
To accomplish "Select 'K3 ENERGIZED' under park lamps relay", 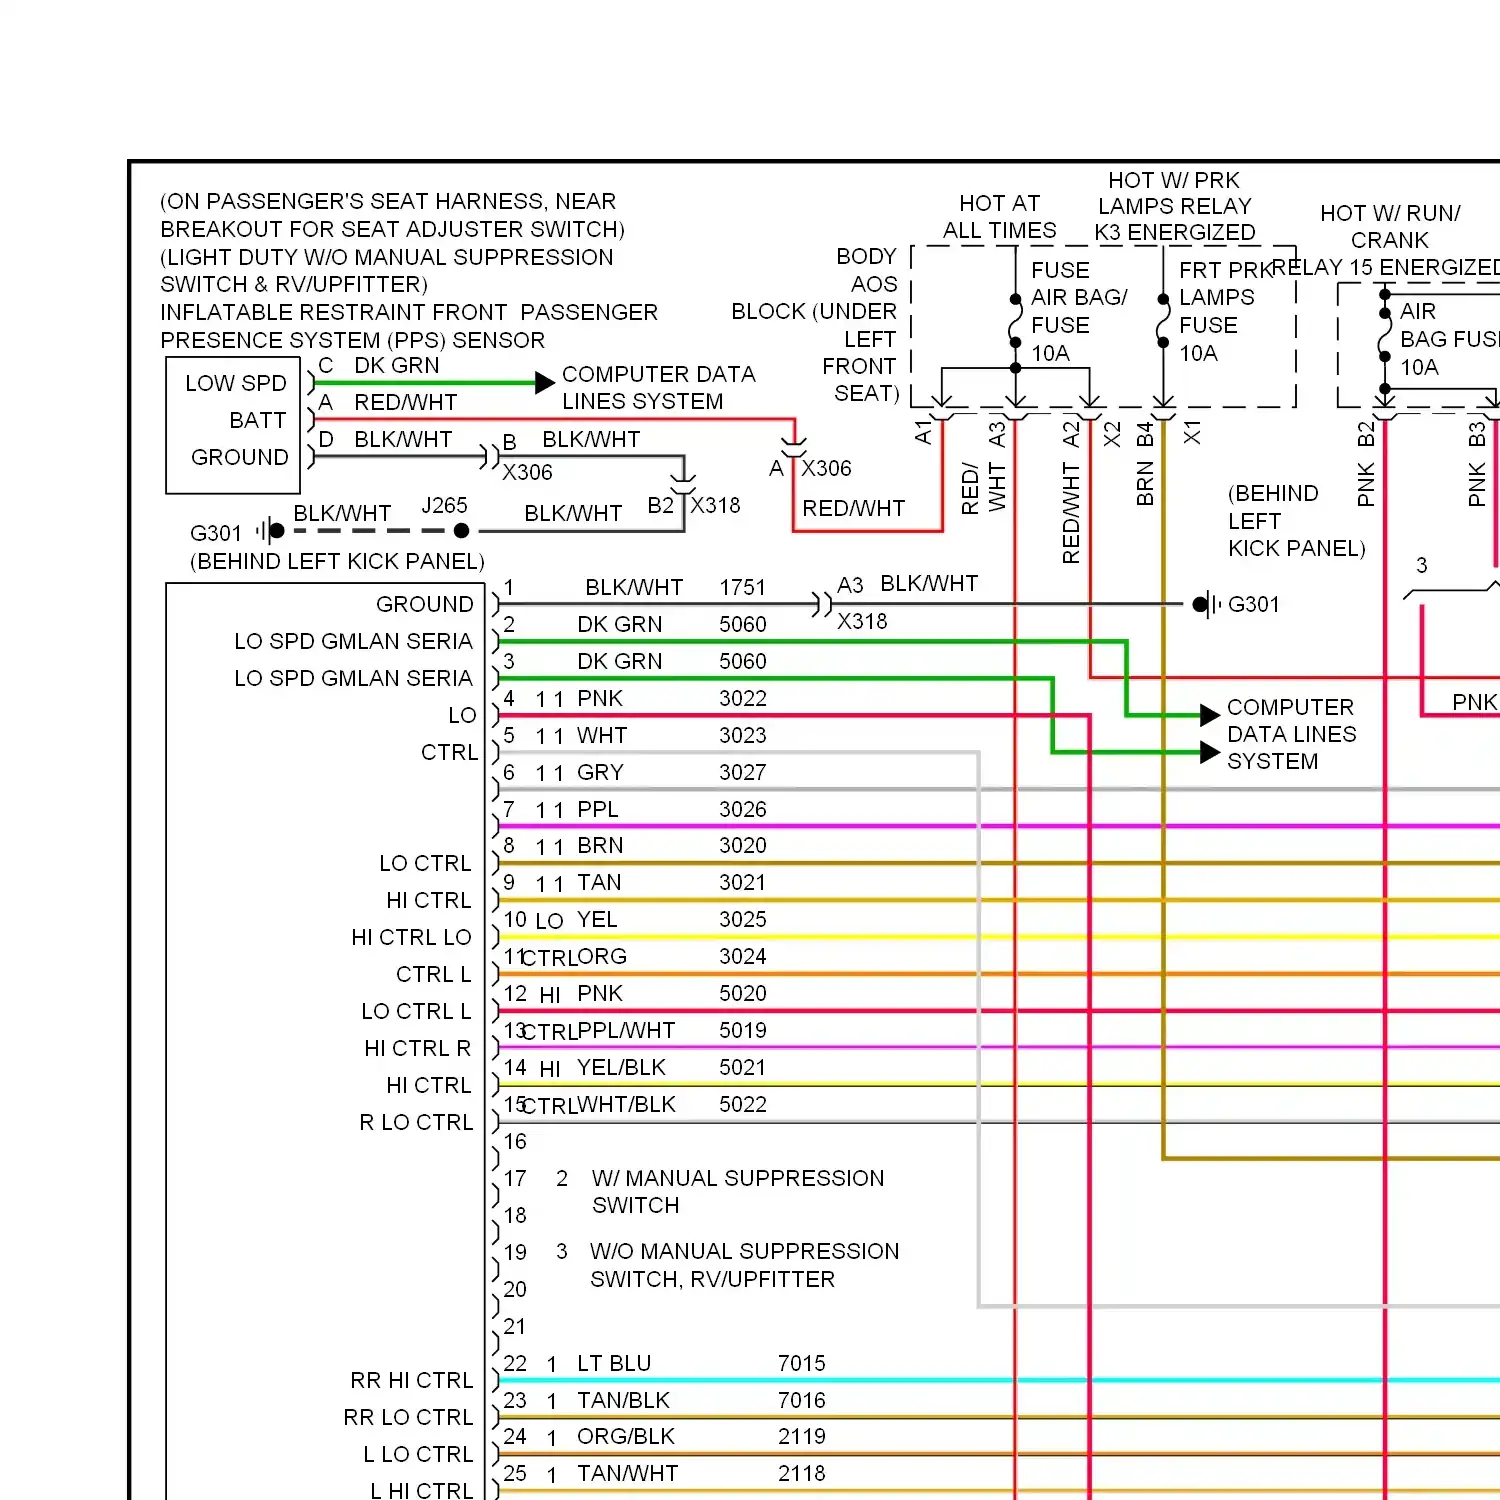I will (x=1174, y=232).
